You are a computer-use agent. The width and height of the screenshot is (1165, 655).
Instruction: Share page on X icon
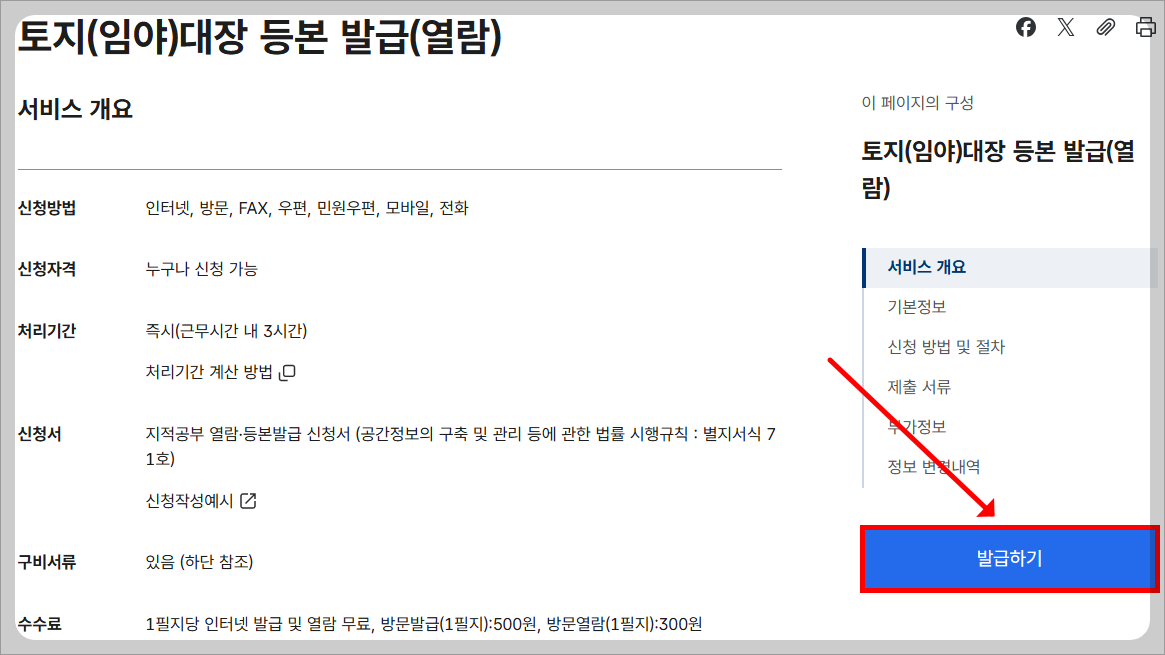tap(1066, 27)
